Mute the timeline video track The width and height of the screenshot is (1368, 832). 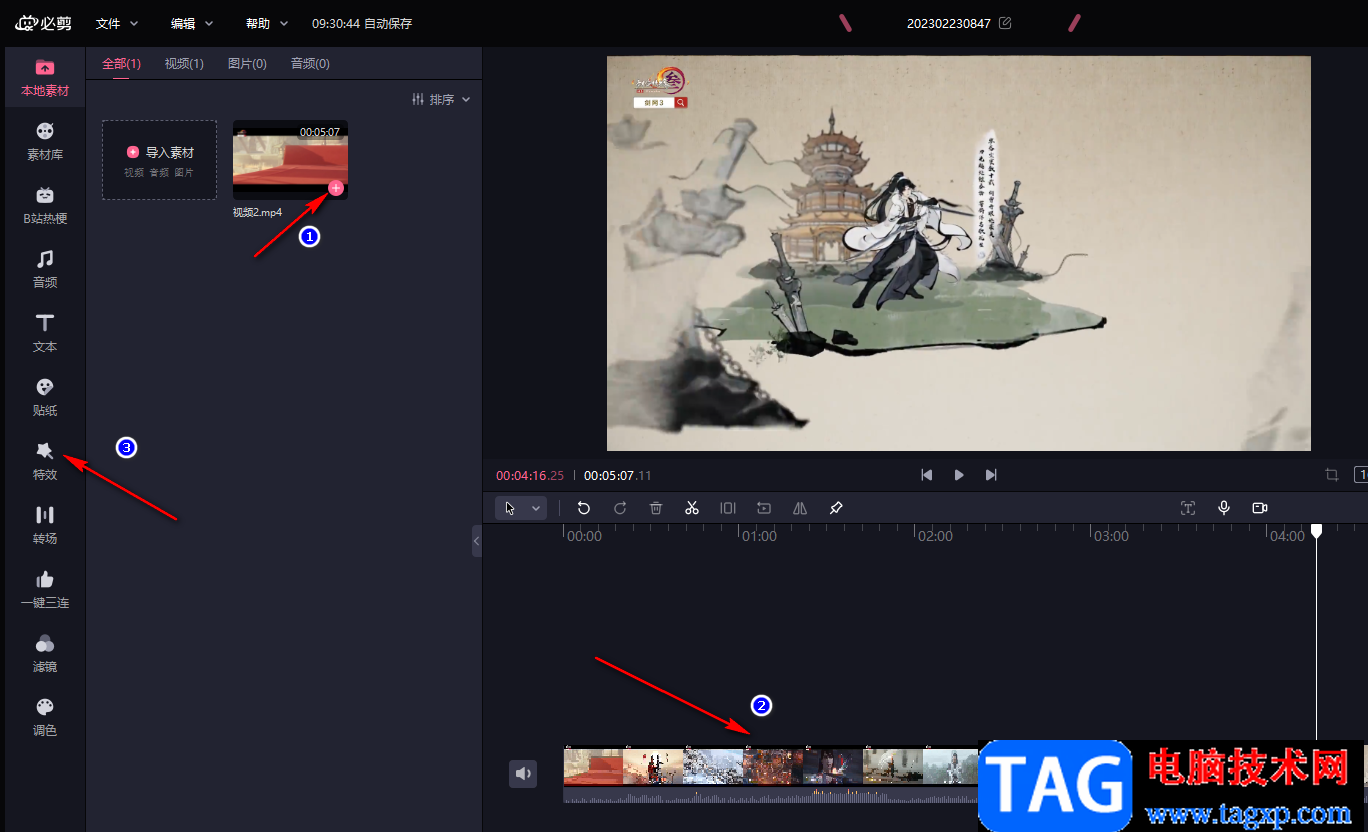pyautogui.click(x=523, y=773)
